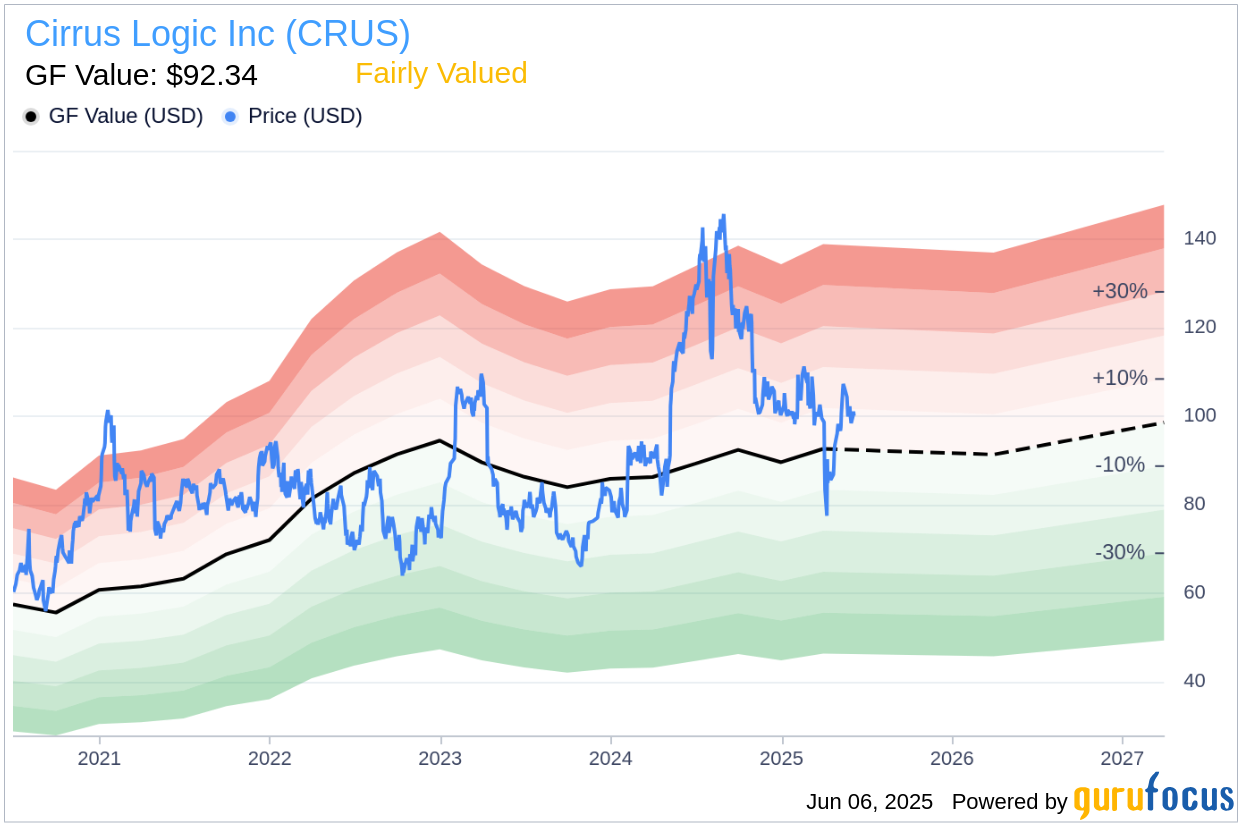Click the blue Price legend dot
Screen dimensions: 1242x826
pyautogui.click(x=231, y=117)
